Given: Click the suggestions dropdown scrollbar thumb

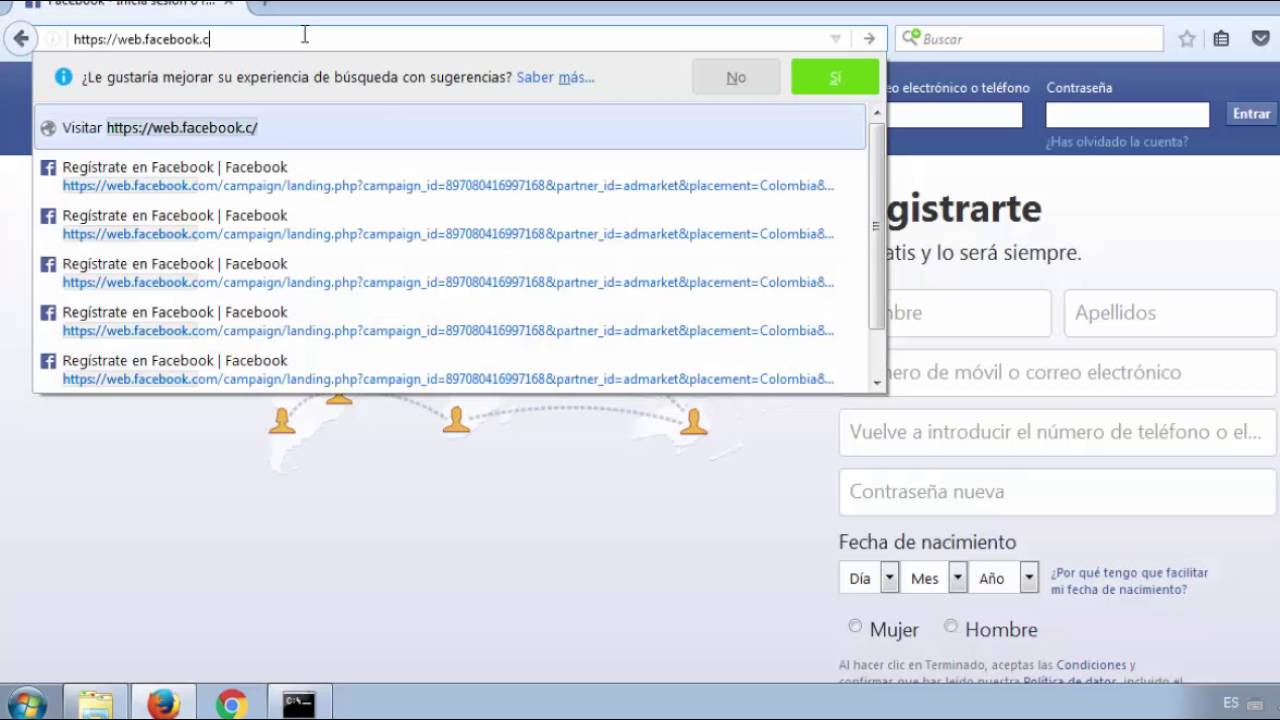Looking at the screenshot, I should coord(877,226).
